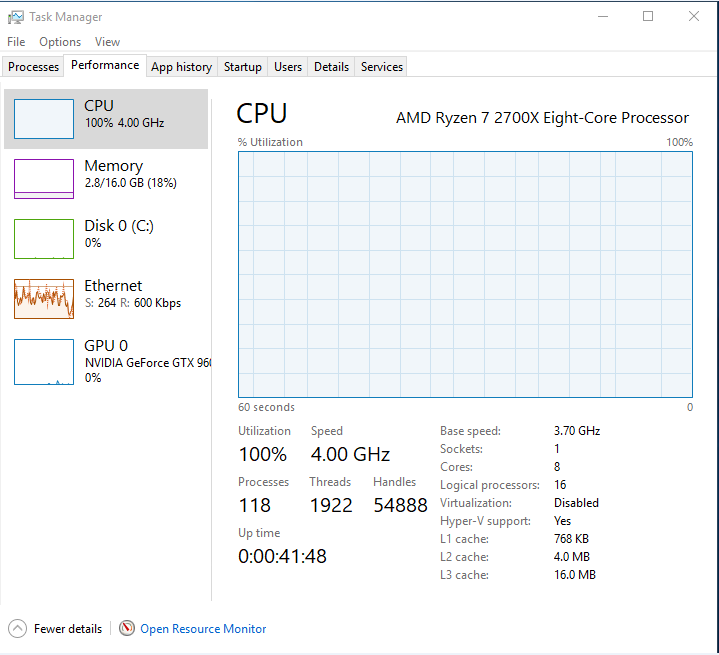Switch to the App history tab
The height and width of the screenshot is (655, 719).
[181, 67]
